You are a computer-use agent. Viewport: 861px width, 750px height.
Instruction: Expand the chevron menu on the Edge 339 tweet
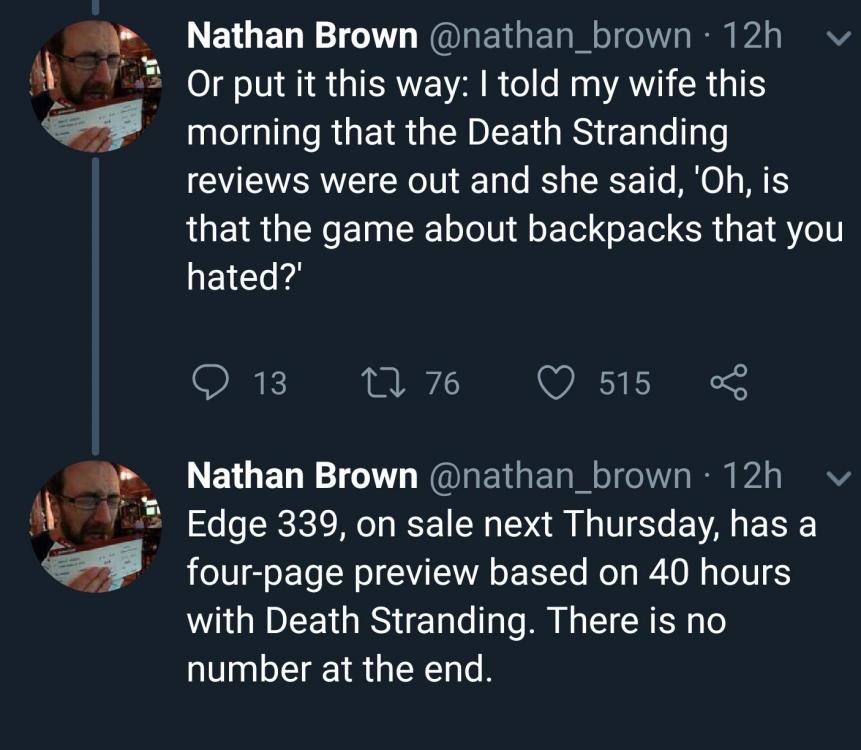point(832,479)
